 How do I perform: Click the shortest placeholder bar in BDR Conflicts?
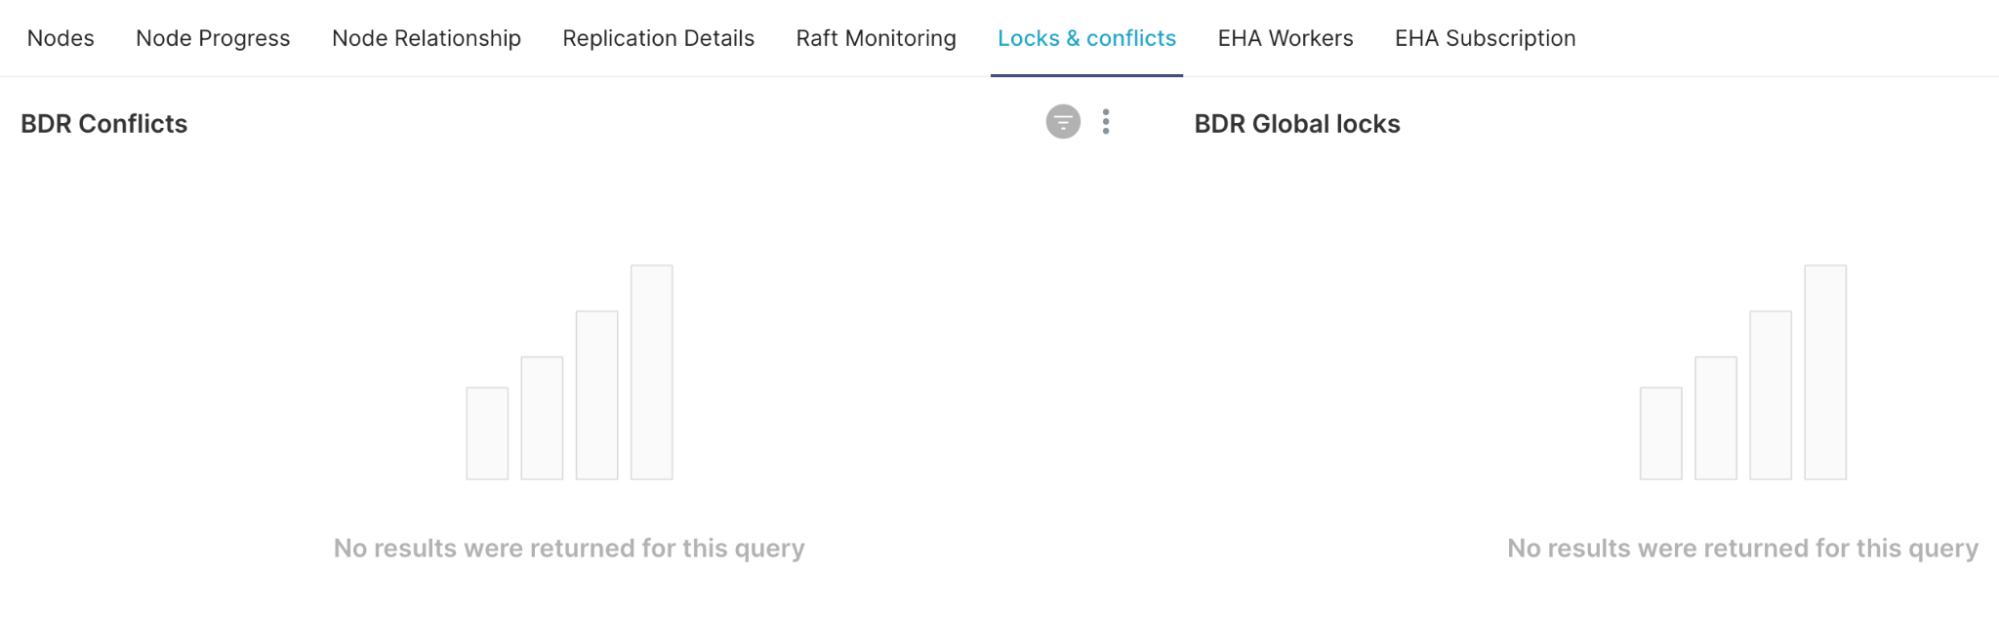pos(487,433)
